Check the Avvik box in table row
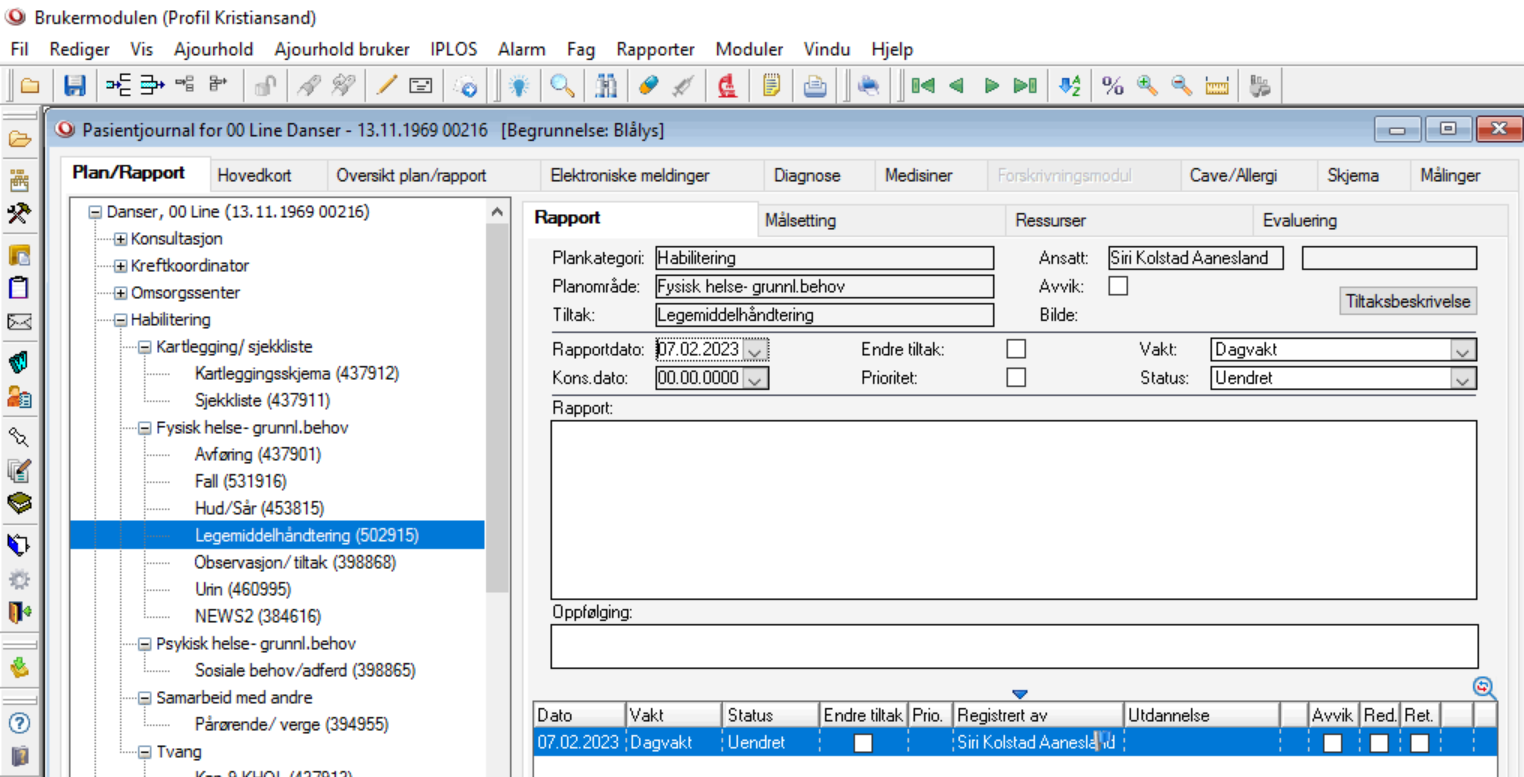The height and width of the screenshot is (777, 1524). coord(1332,743)
